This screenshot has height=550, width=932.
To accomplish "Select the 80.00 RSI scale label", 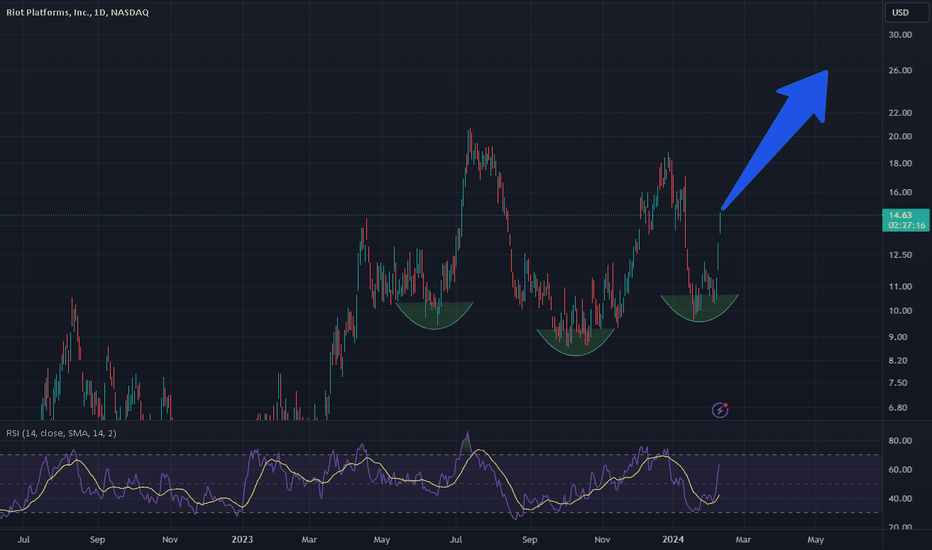I will [900, 441].
